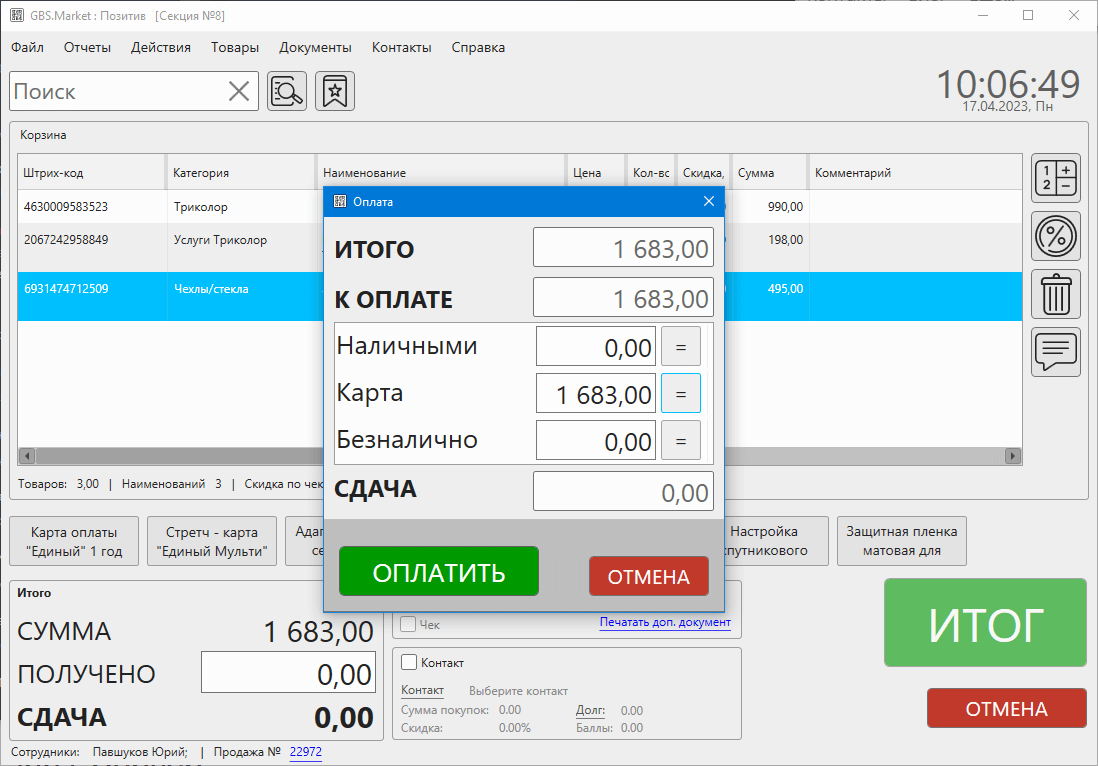Image resolution: width=1098 pixels, height=766 pixels.
Task: Open advanced search with the magnifier icon
Action: point(287,91)
